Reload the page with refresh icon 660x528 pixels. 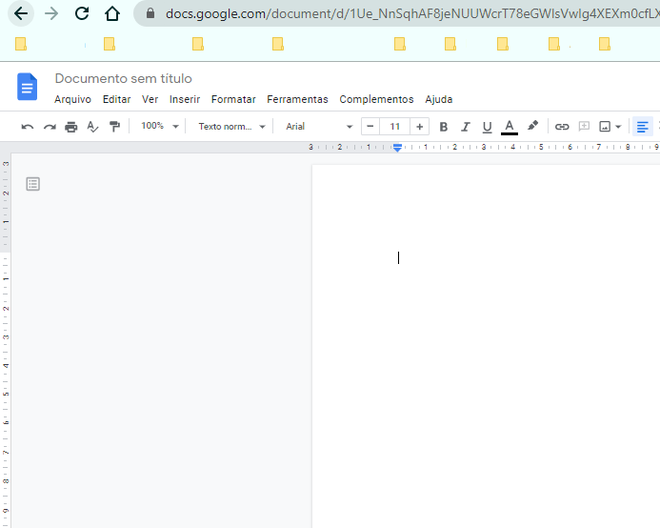pyautogui.click(x=82, y=14)
